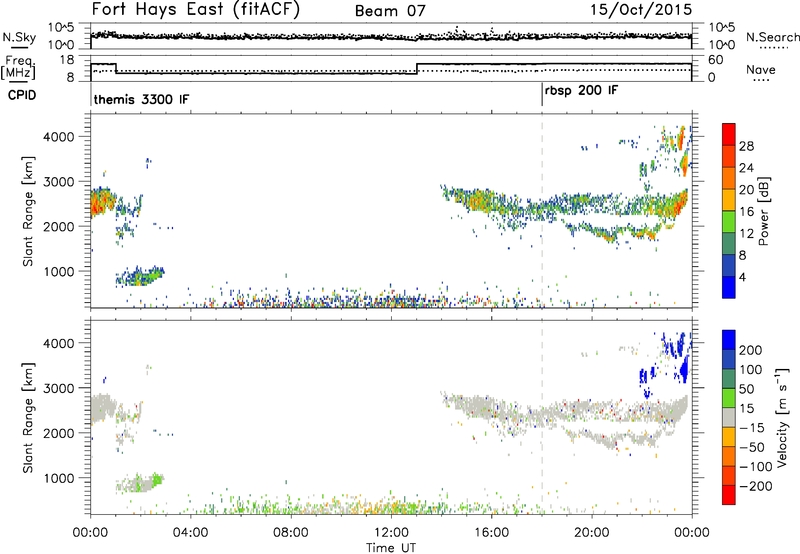Click the 'rbsp 200 IF' CPID text

581,91
